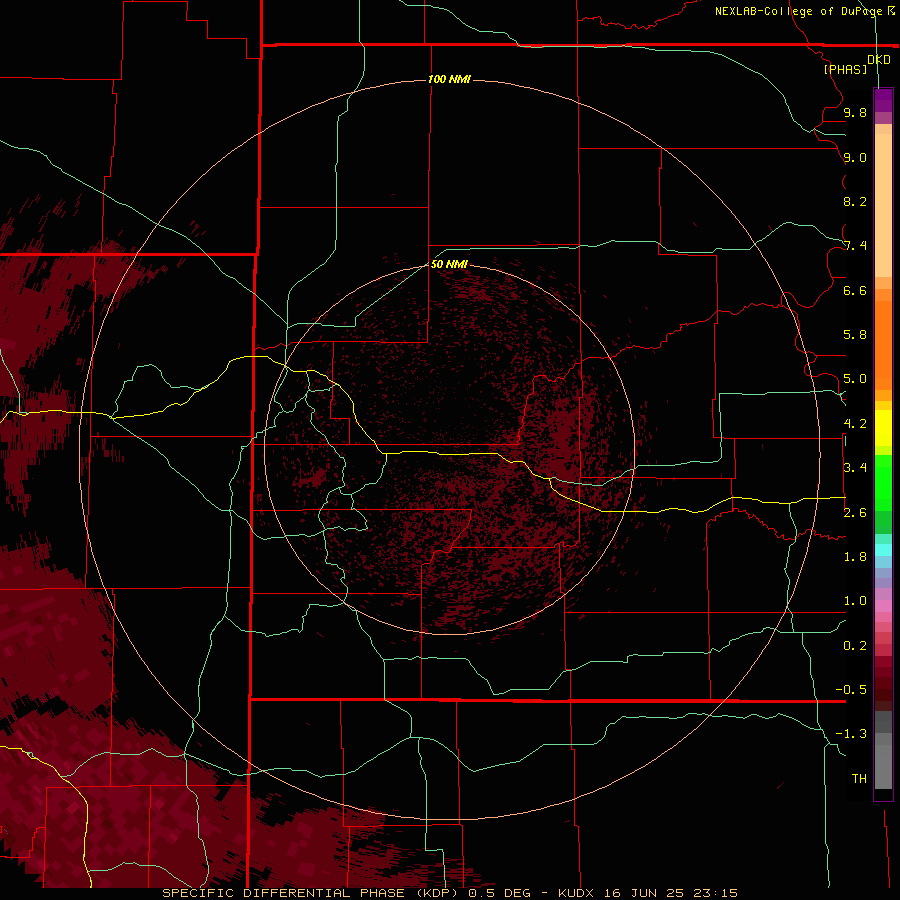
Task: Click the 5.0 value on the color scale
Action: tap(855, 379)
